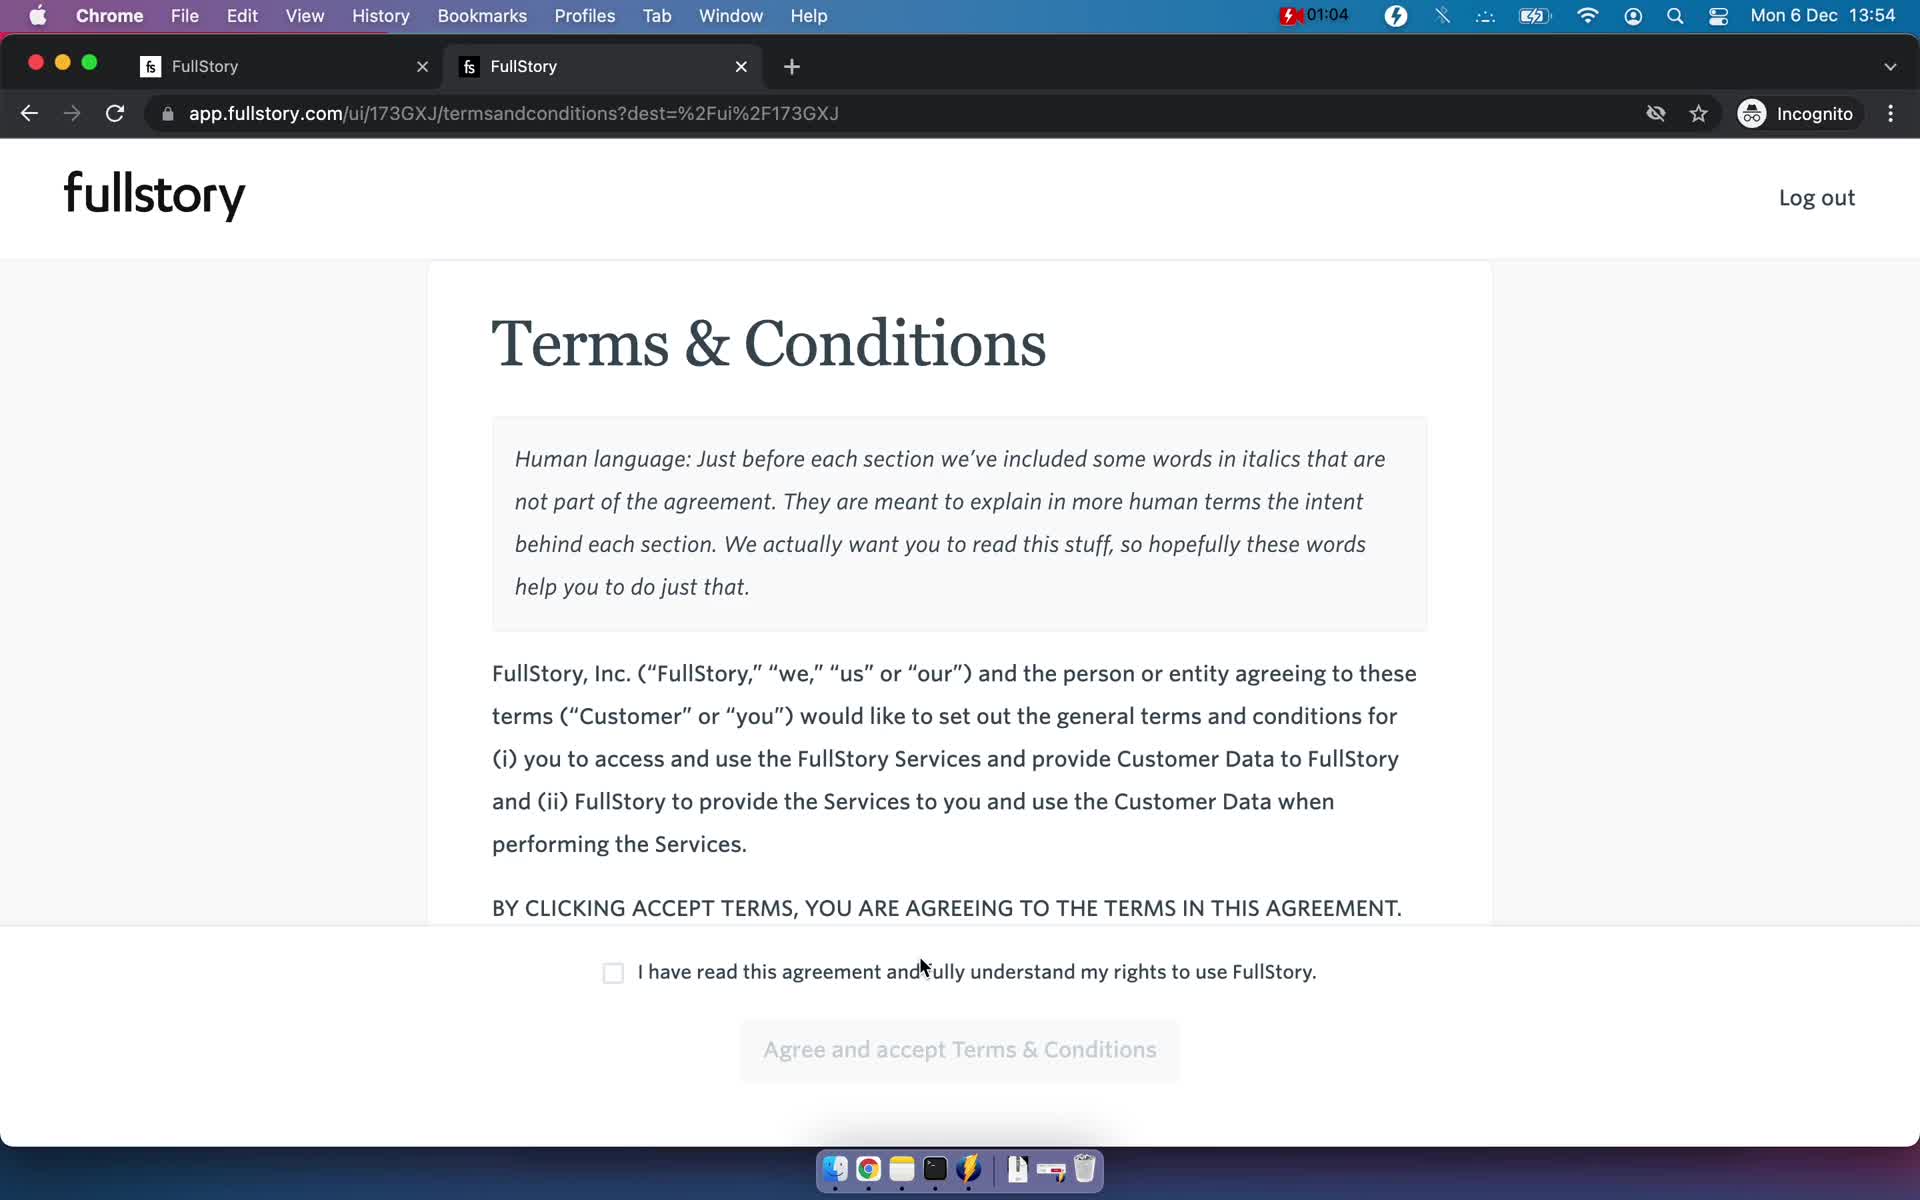This screenshot has height=1200, width=1920.
Task: Check the agreement confirmation checkbox
Action: tap(612, 971)
